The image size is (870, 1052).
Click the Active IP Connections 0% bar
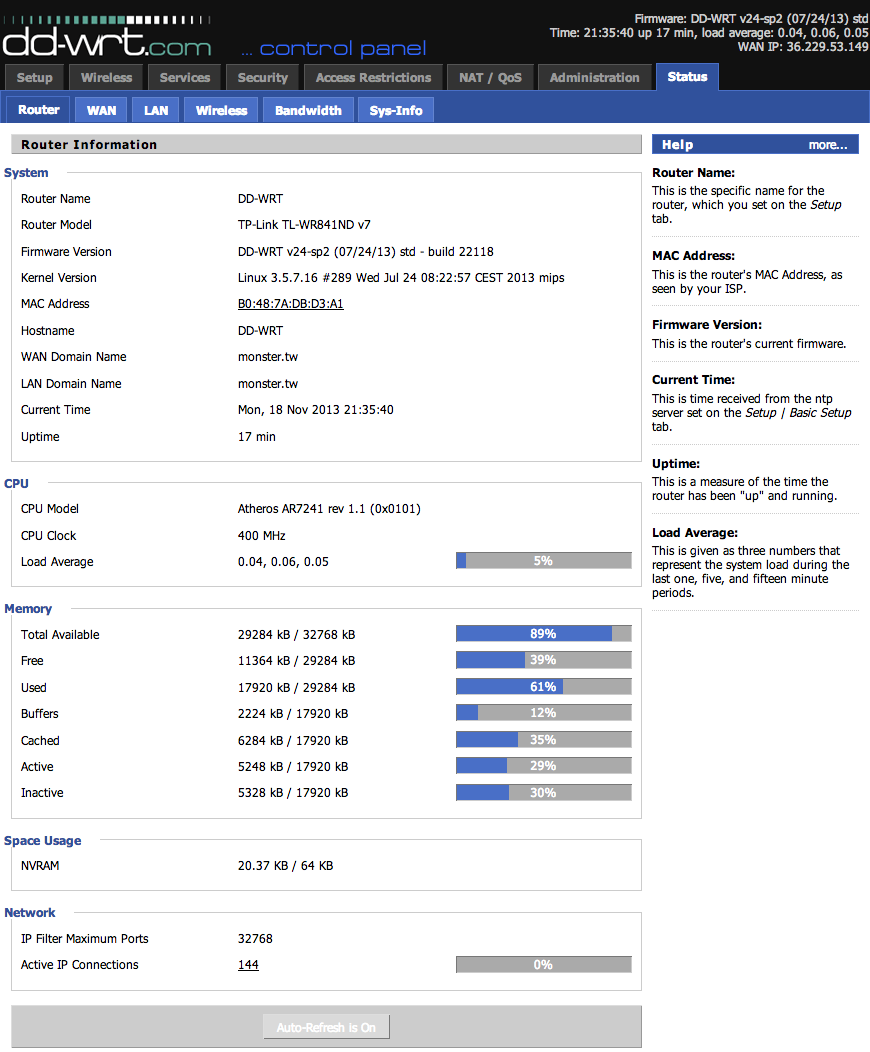[543, 965]
